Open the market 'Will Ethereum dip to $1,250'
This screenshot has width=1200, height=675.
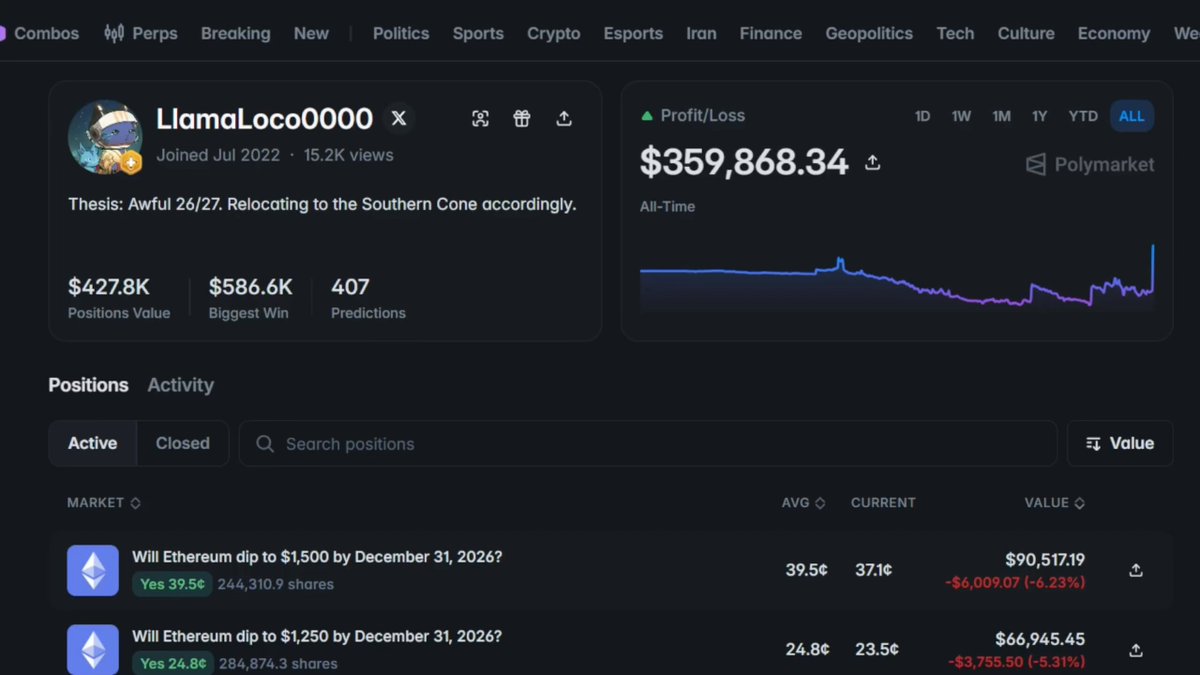(317, 636)
